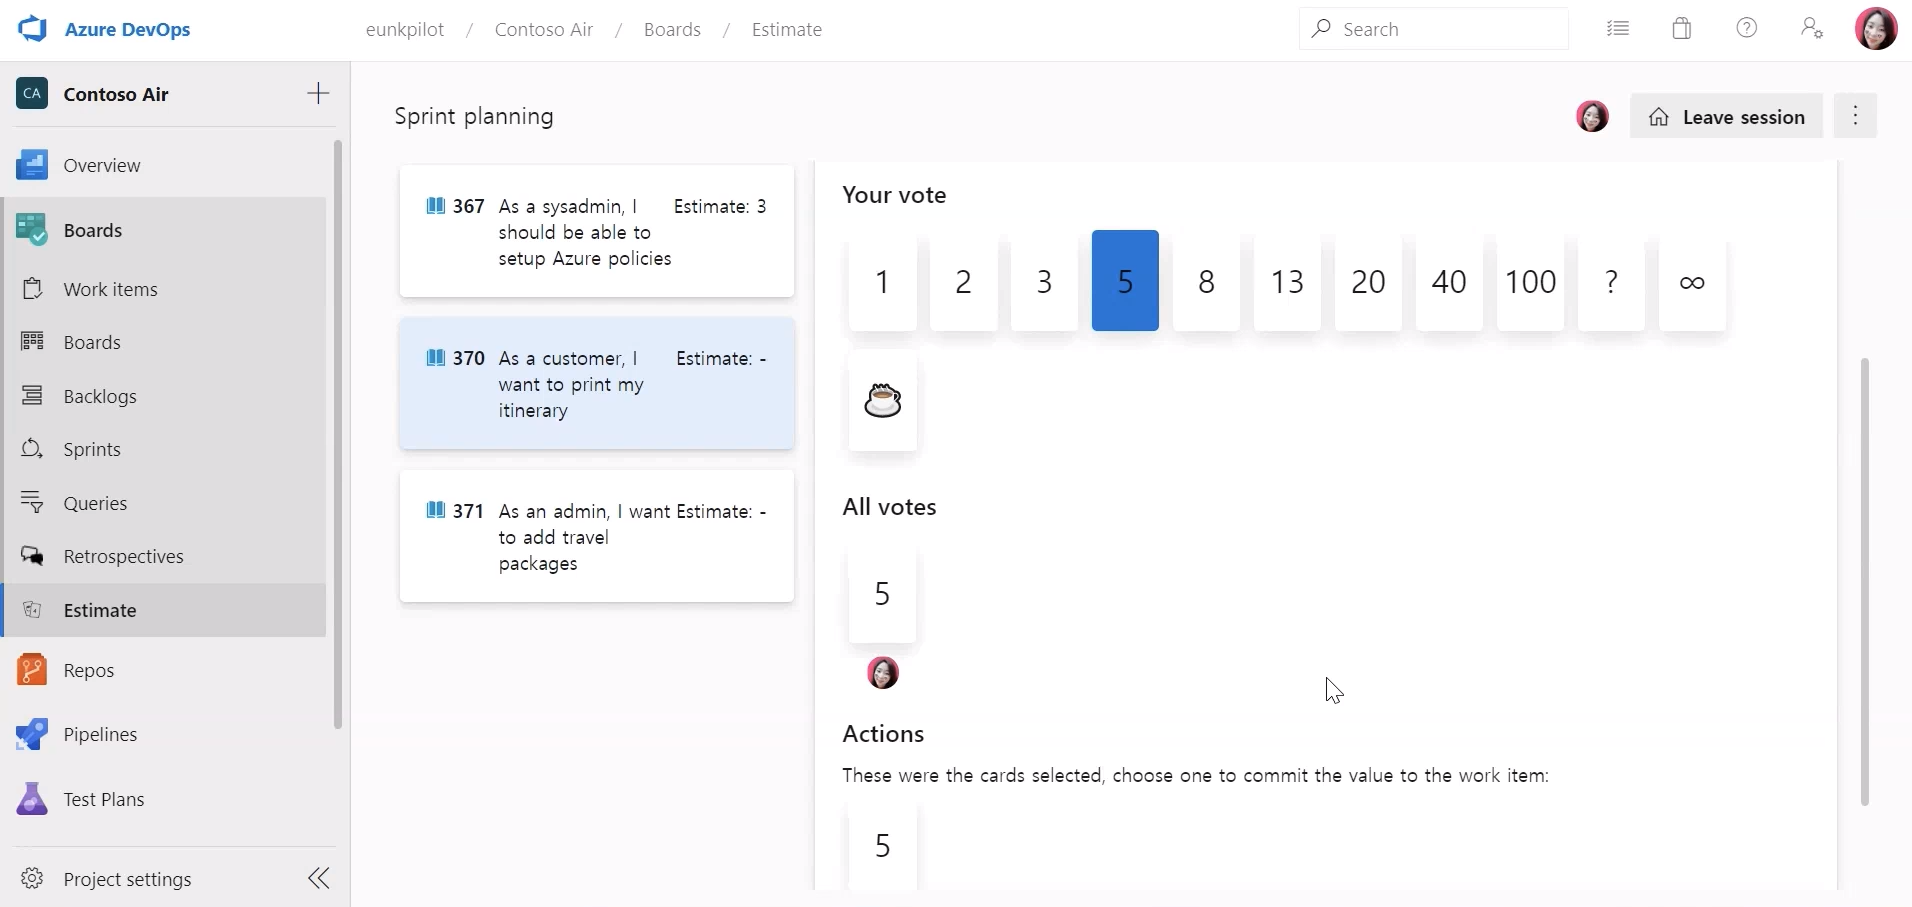Screen dimensions: 1912x907
Task: Open Help question mark icon
Action: click(1747, 29)
